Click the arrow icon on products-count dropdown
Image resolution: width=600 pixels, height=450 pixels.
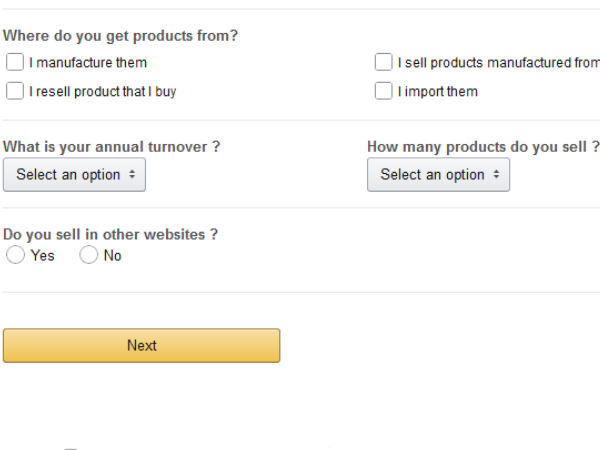click(496, 175)
